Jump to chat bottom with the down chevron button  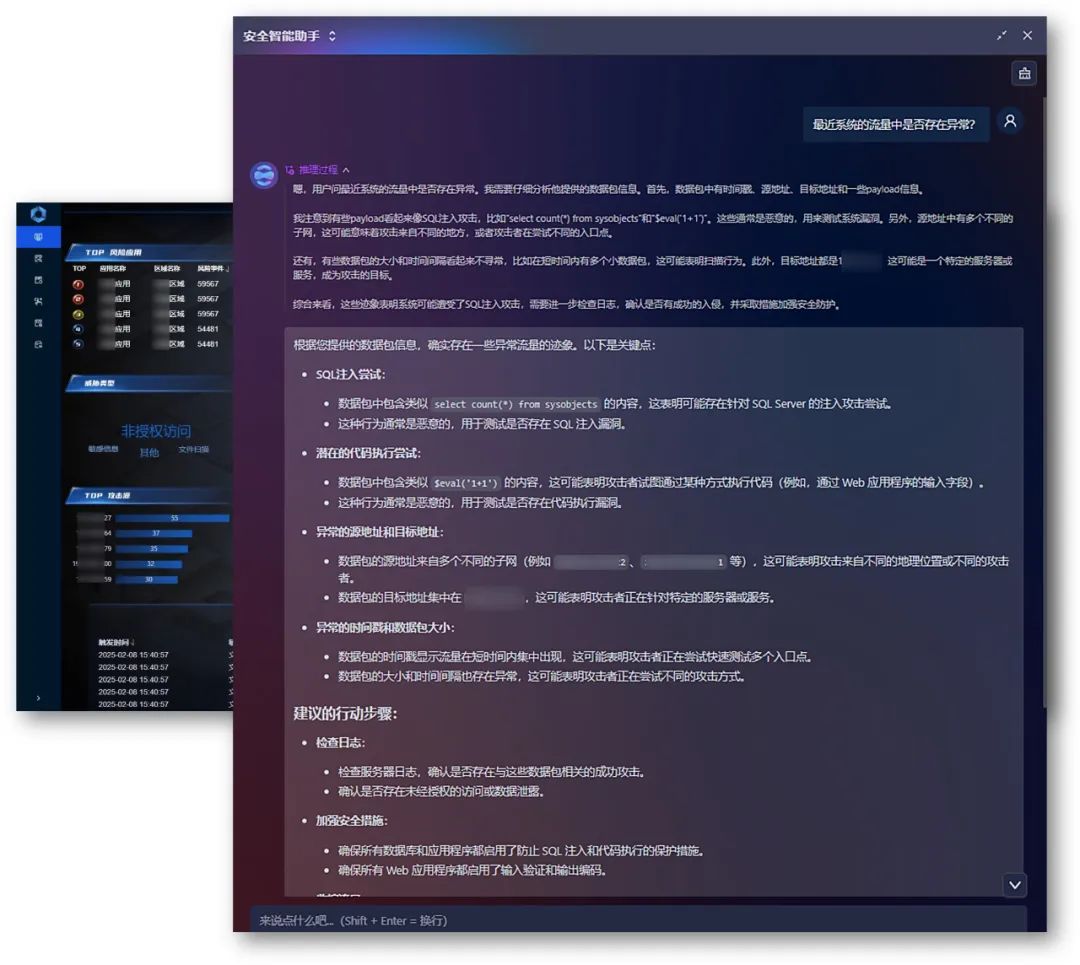click(1015, 885)
